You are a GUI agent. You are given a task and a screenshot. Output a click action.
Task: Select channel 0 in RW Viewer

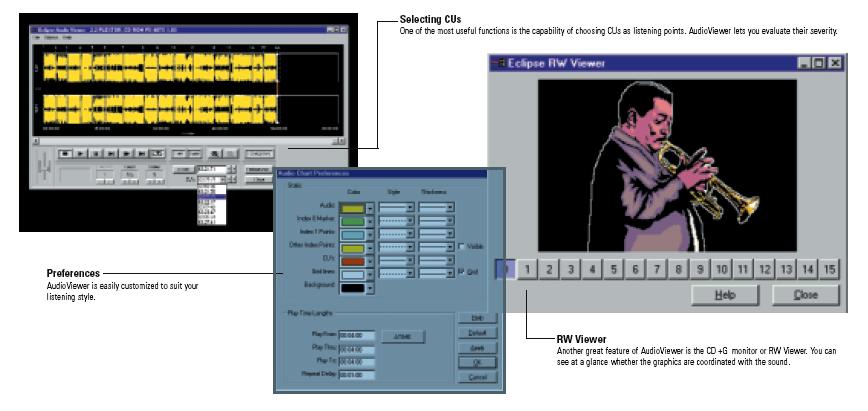[x=505, y=270]
